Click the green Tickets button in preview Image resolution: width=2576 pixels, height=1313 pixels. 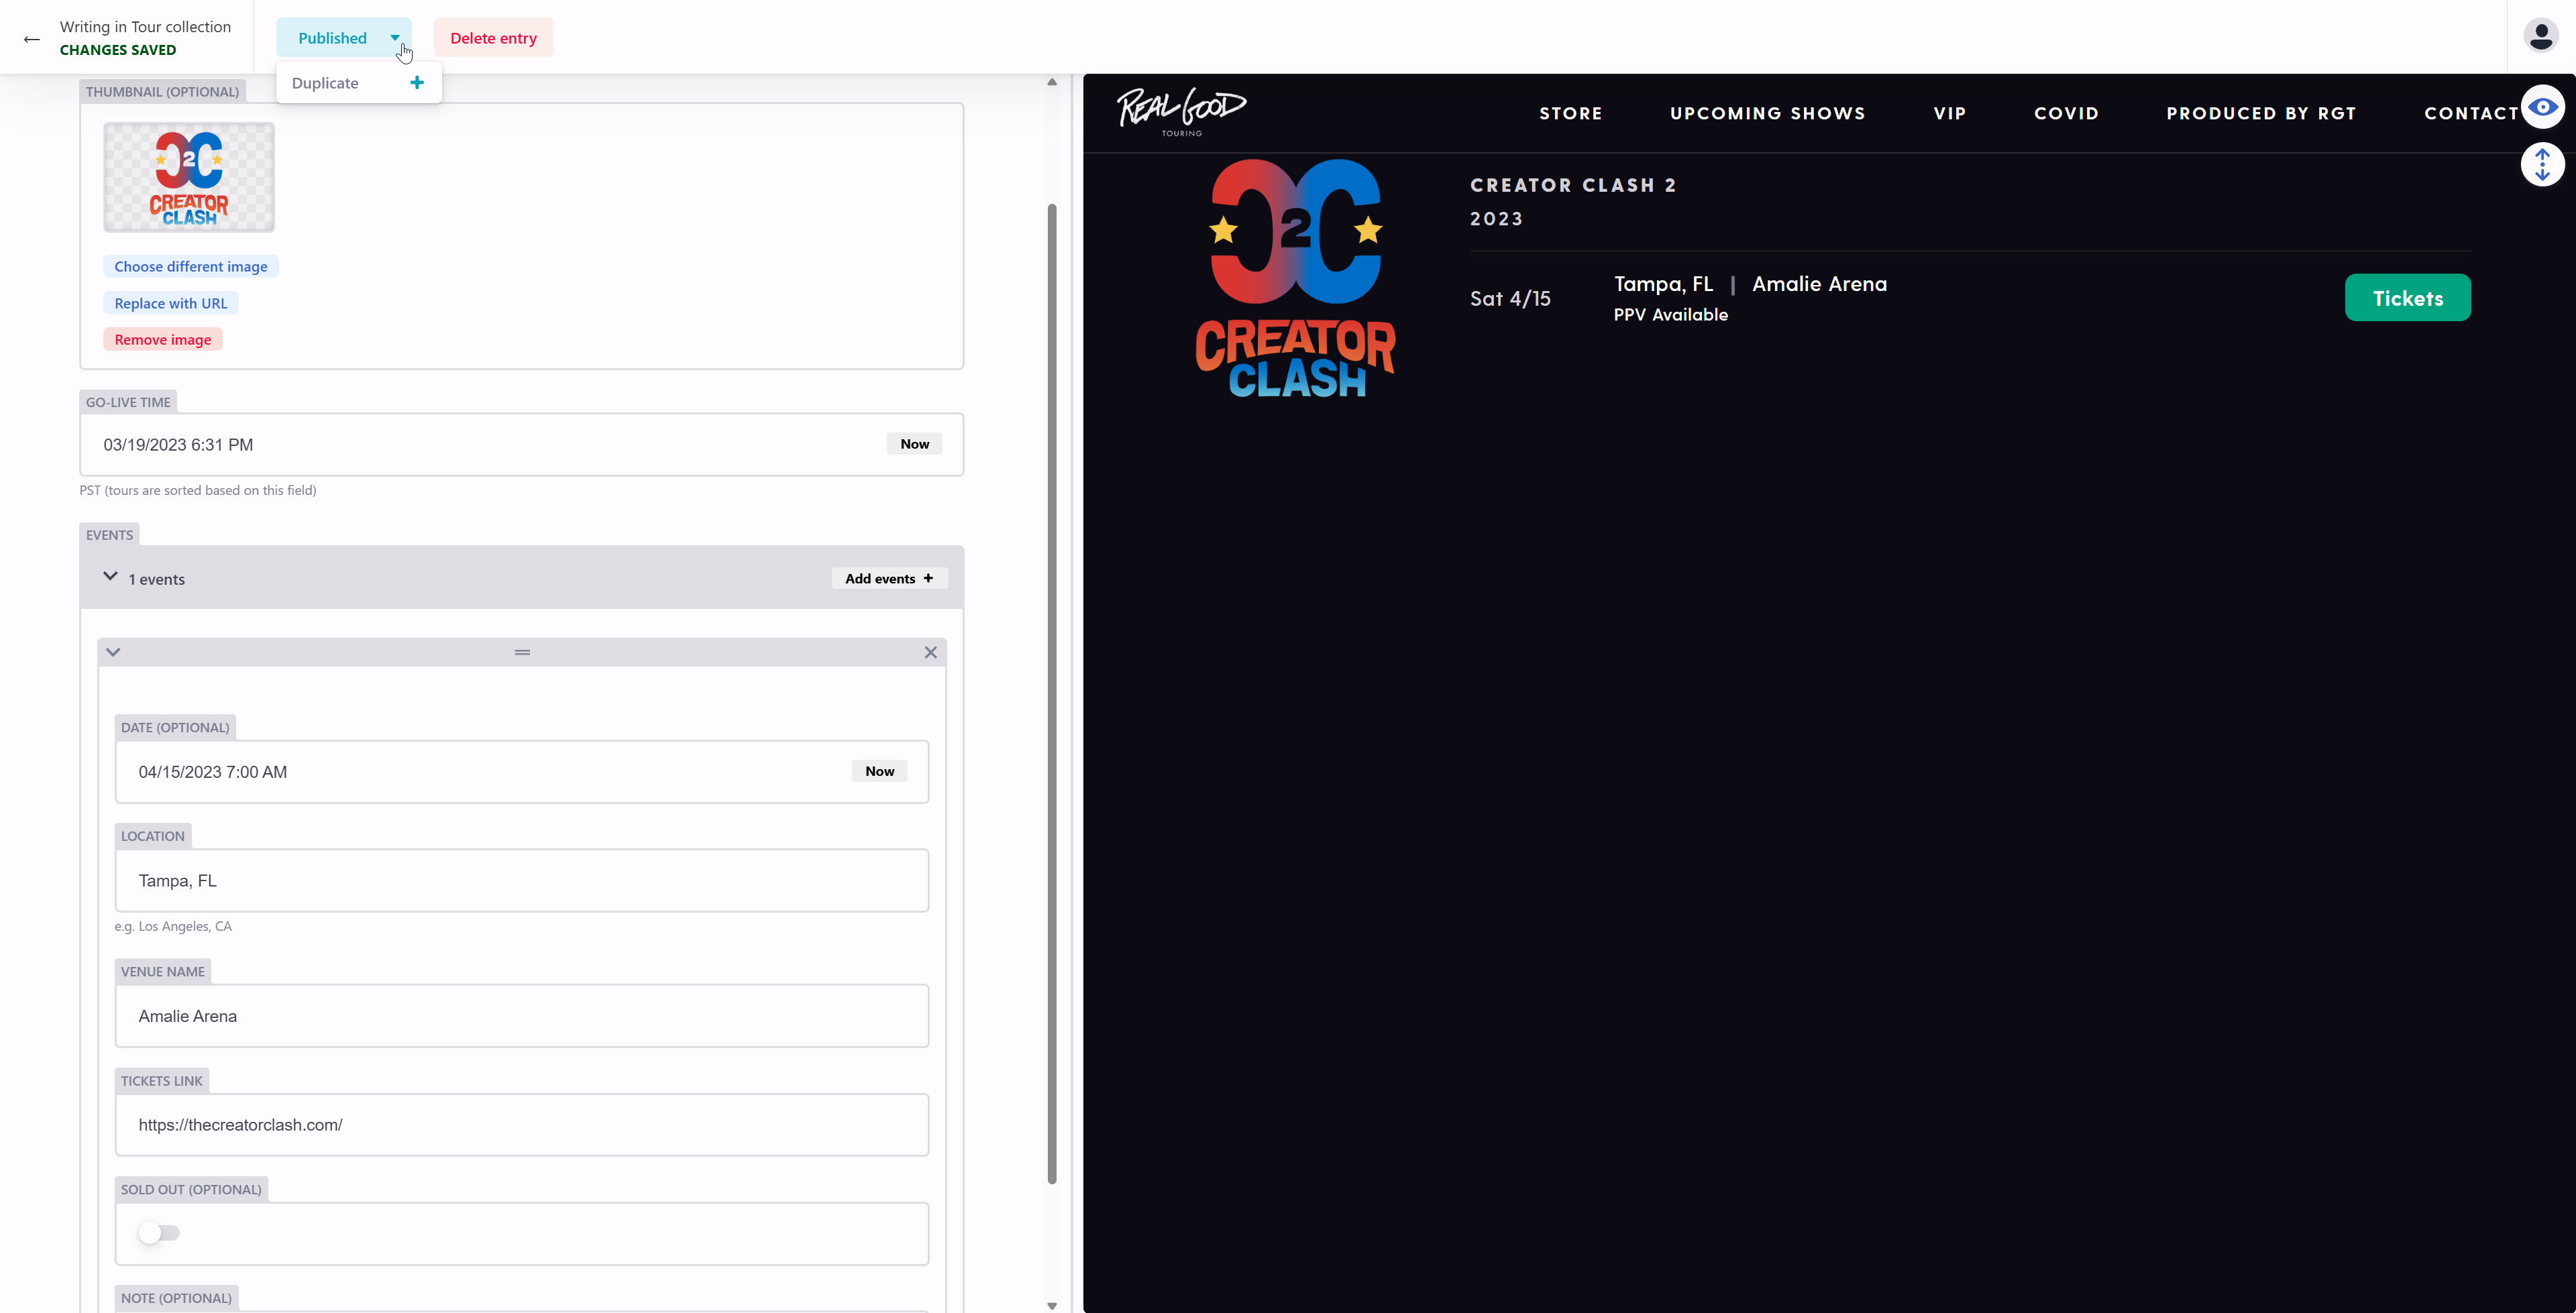click(2407, 297)
